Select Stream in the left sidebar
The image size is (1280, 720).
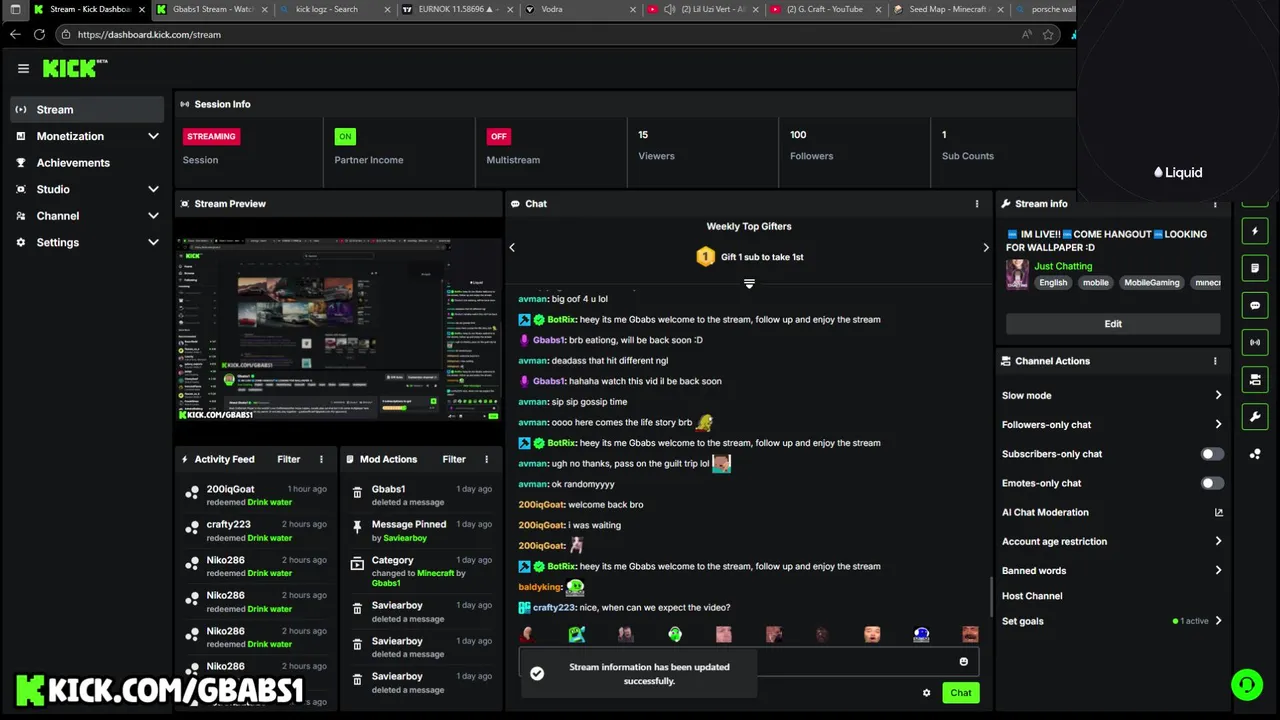coord(87,110)
